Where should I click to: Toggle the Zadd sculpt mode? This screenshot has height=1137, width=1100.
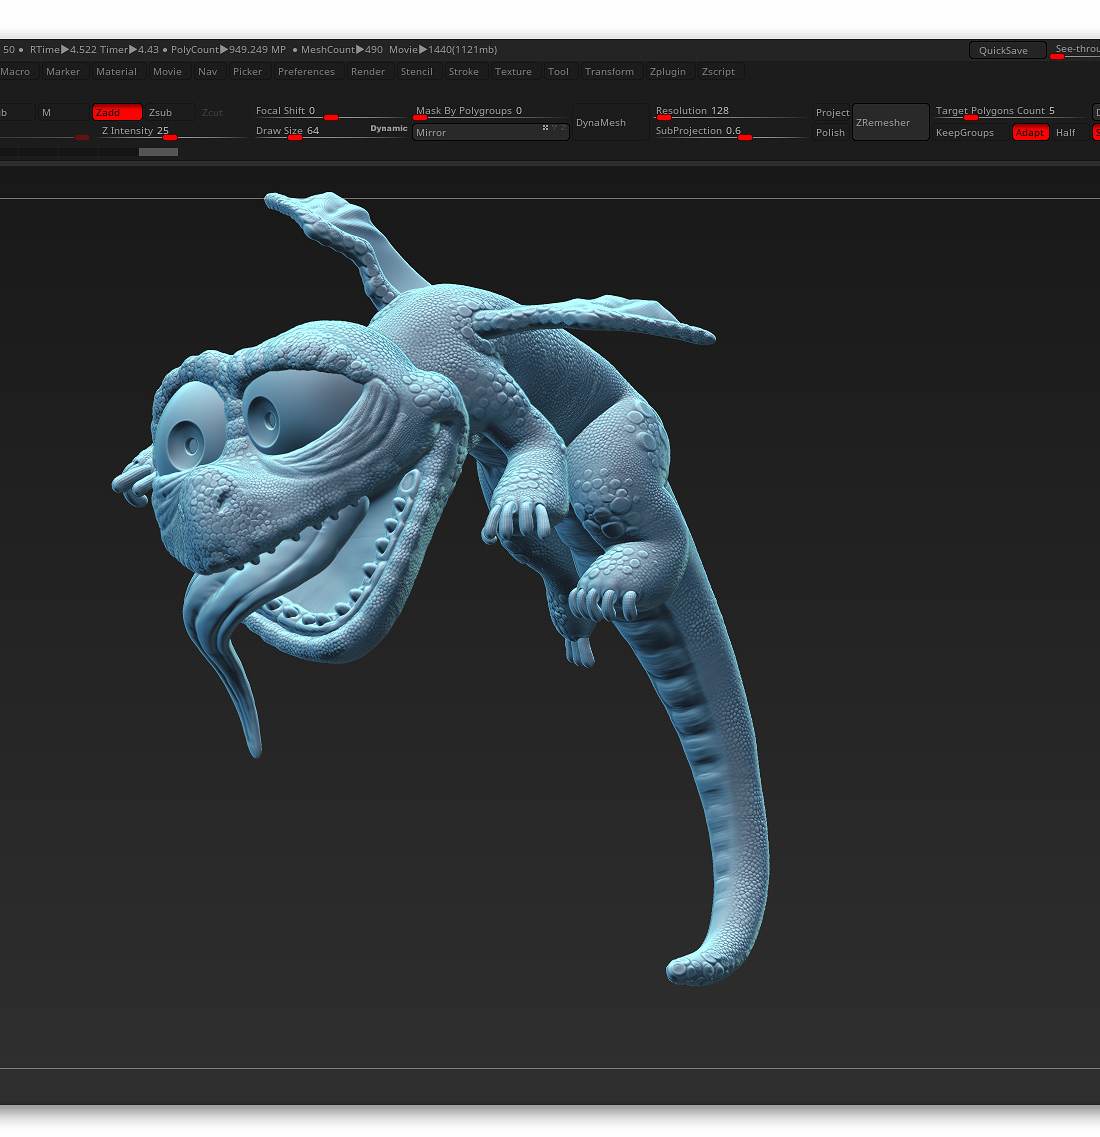pos(117,112)
